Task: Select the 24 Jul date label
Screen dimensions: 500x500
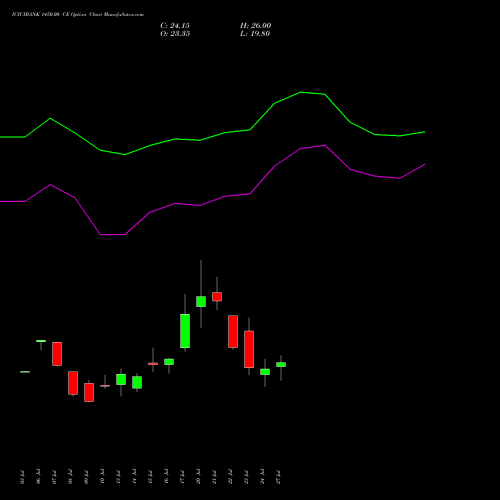Action: pyautogui.click(x=262, y=477)
